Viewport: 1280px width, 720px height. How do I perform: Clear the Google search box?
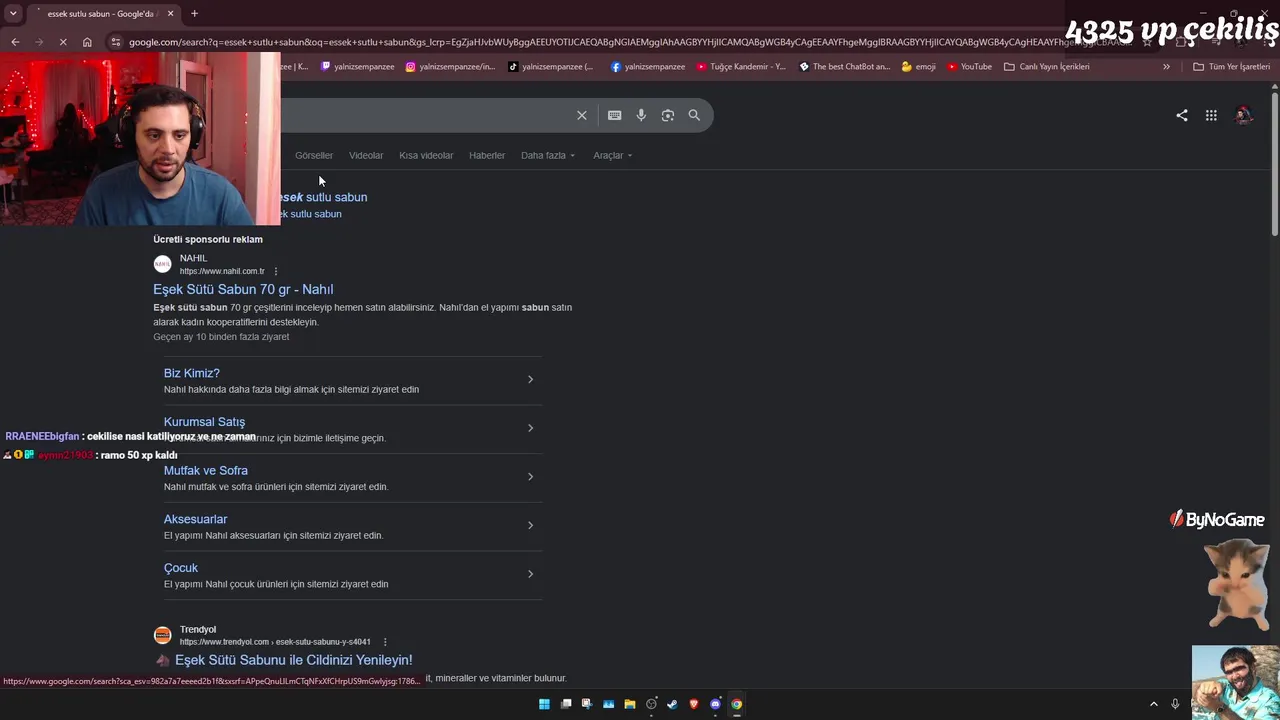coord(582,115)
